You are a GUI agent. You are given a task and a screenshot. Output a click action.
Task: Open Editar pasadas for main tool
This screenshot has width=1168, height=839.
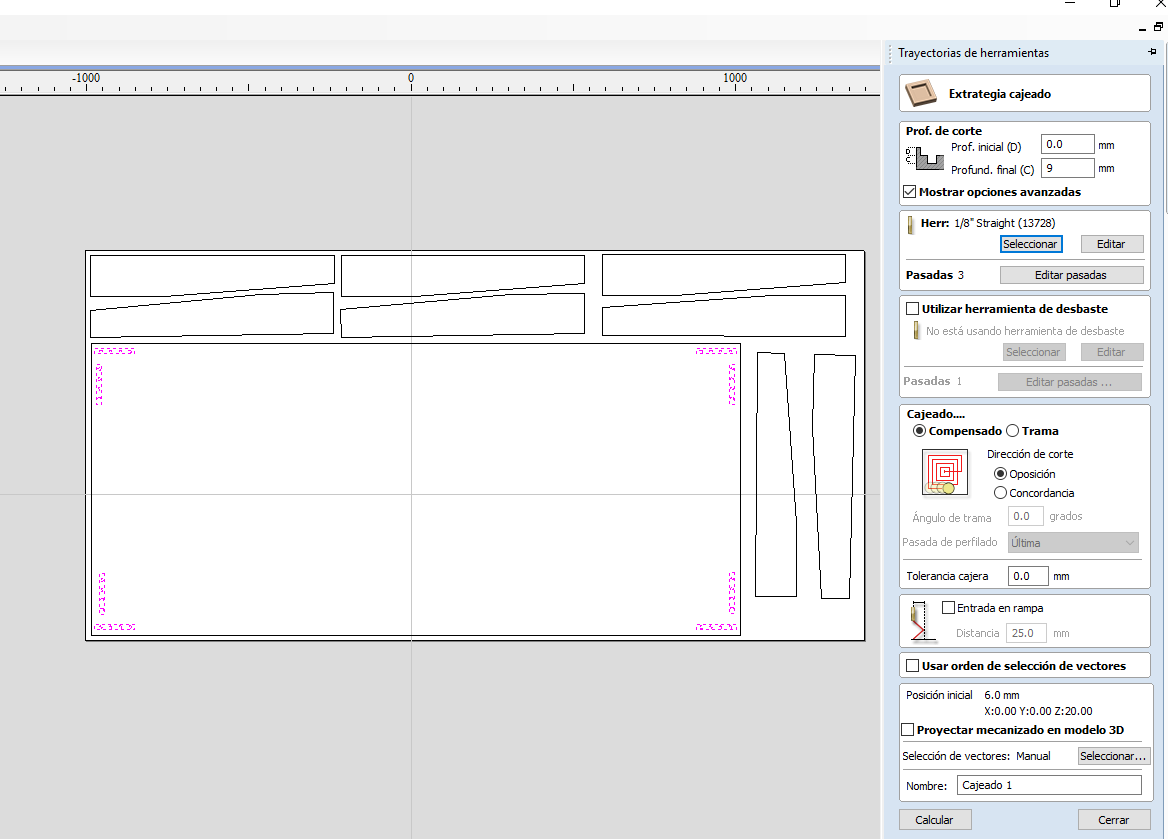click(x=1070, y=275)
